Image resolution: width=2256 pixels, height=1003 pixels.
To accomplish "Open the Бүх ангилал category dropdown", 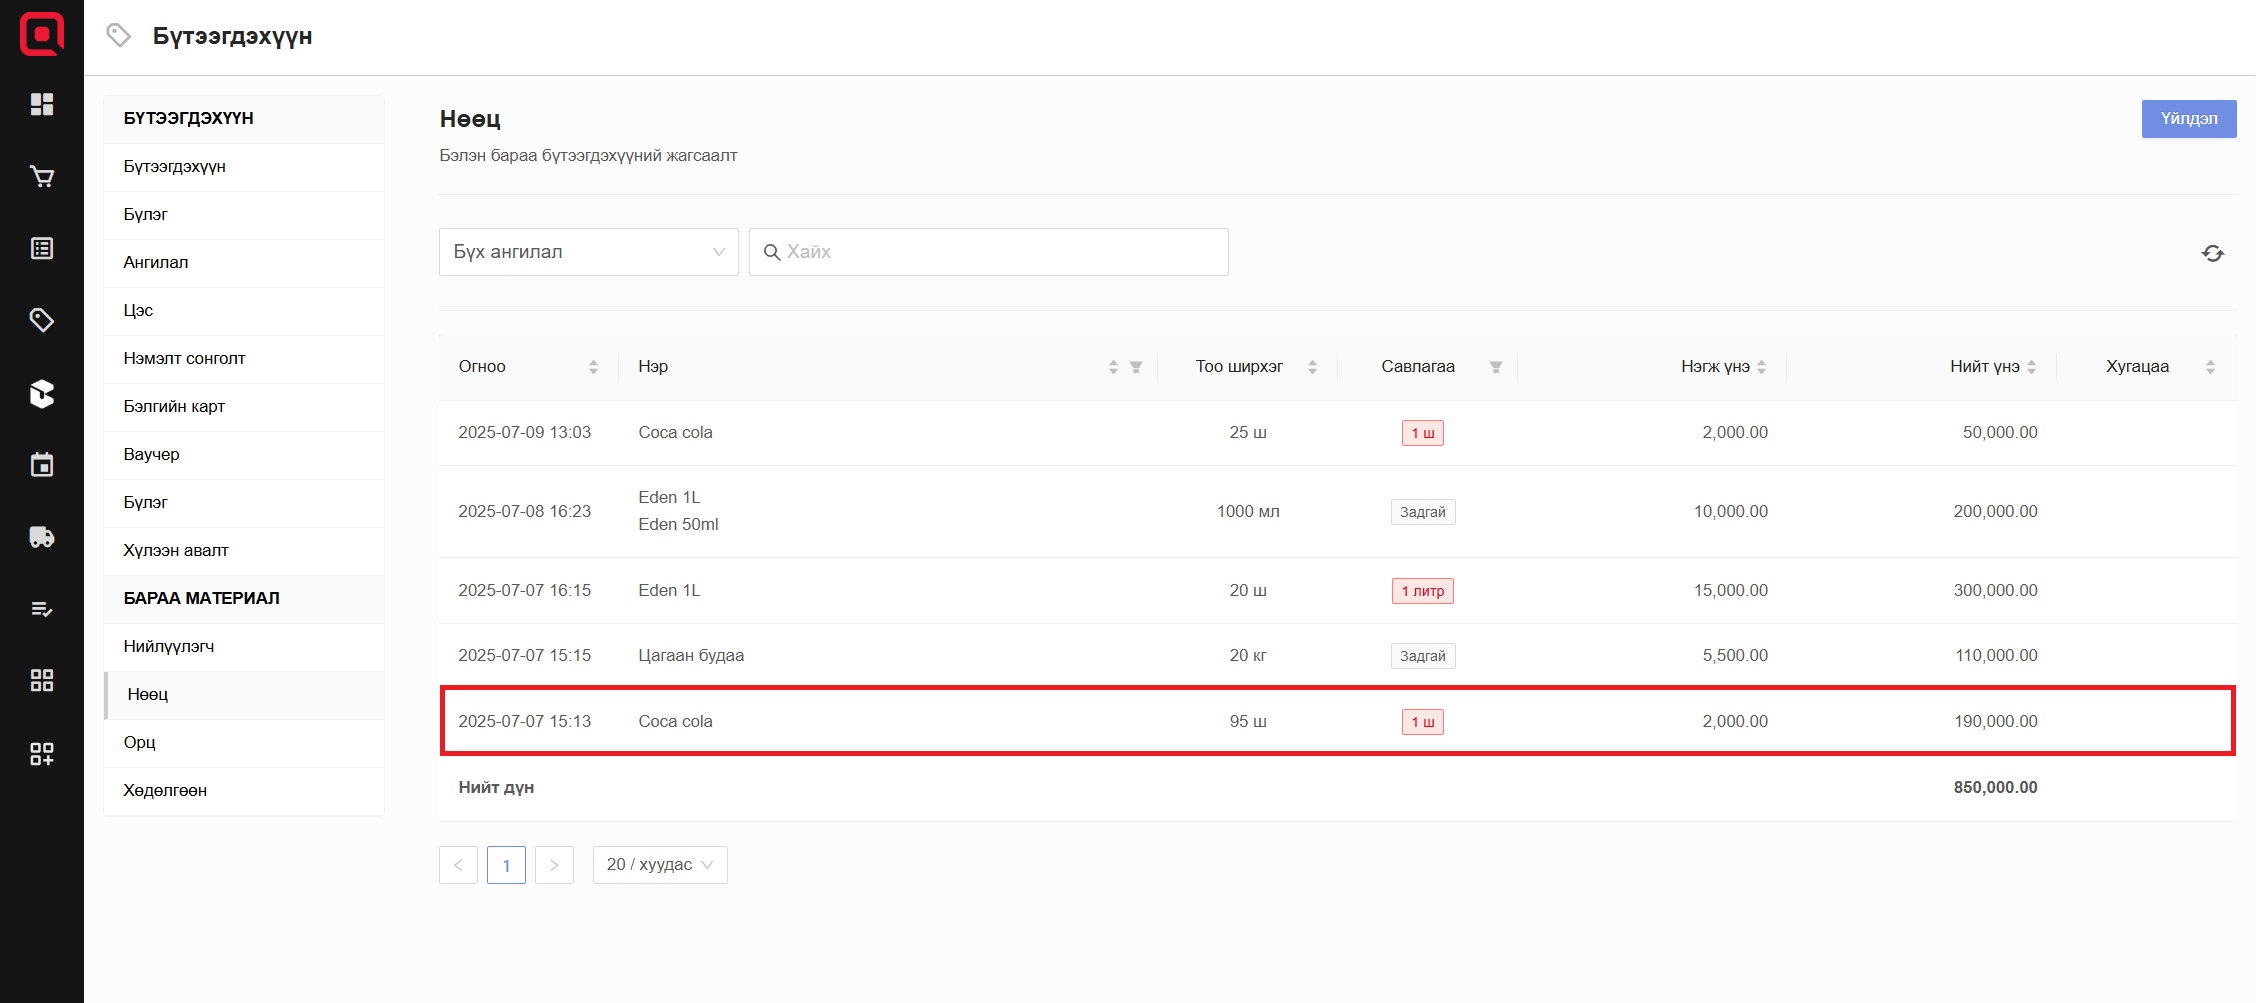I will (588, 252).
